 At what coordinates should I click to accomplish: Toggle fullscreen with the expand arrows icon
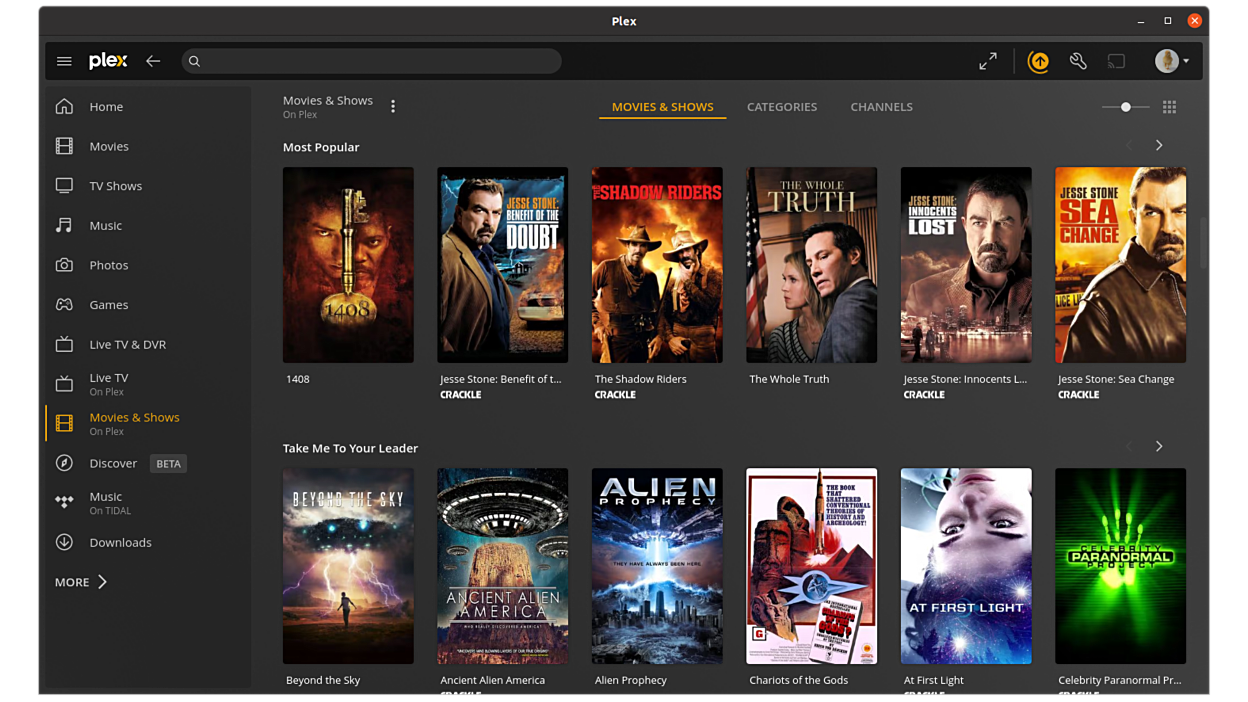[x=988, y=61]
